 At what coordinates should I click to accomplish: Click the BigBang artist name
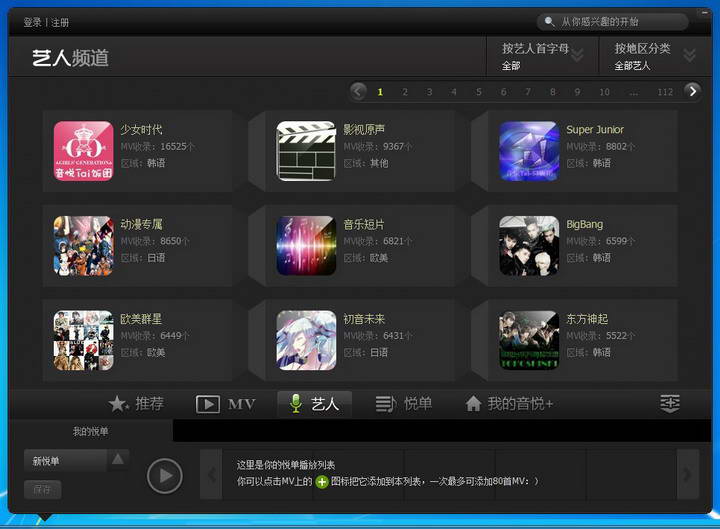coord(585,224)
